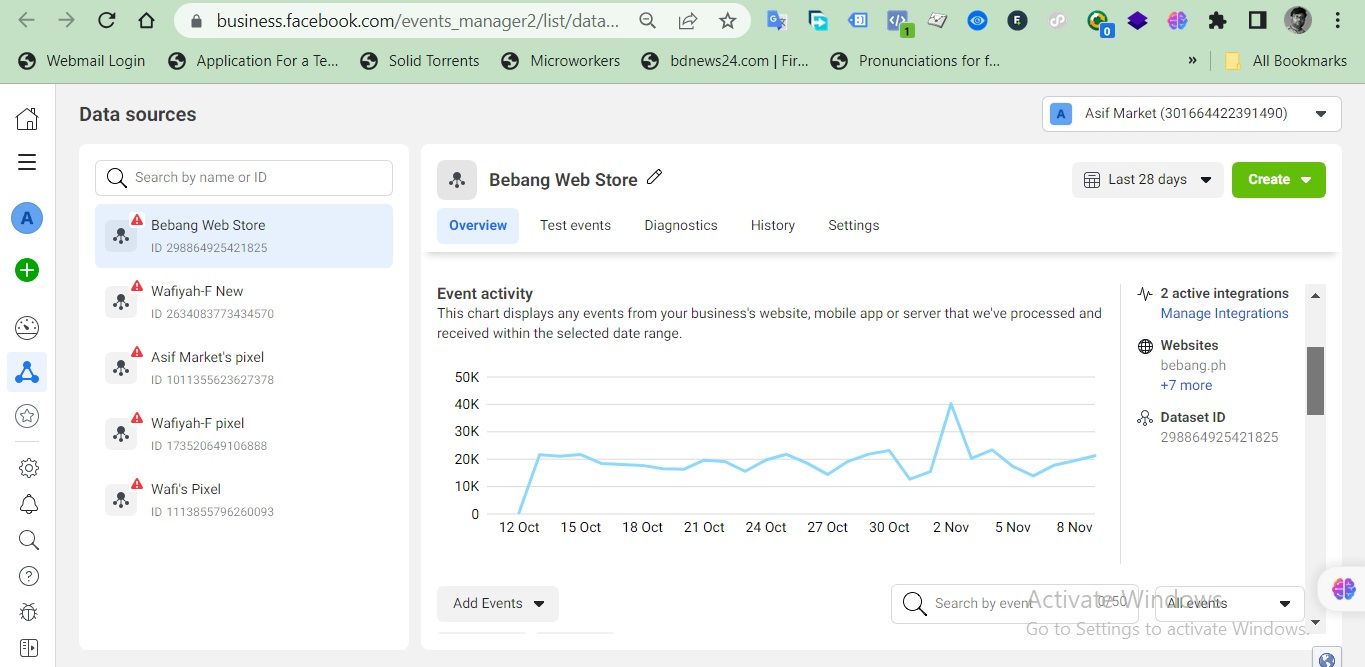Click the search magnifier in sidebar
This screenshot has width=1365, height=667.
[x=28, y=540]
